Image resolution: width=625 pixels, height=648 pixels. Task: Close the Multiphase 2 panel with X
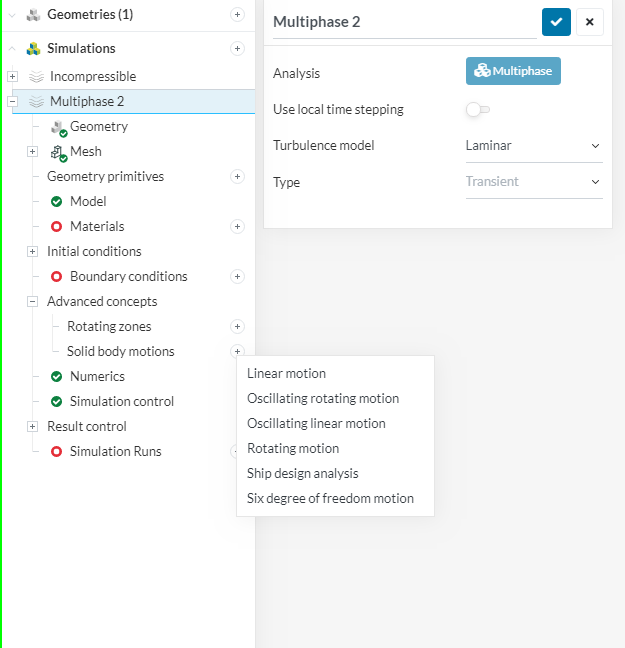coord(590,22)
